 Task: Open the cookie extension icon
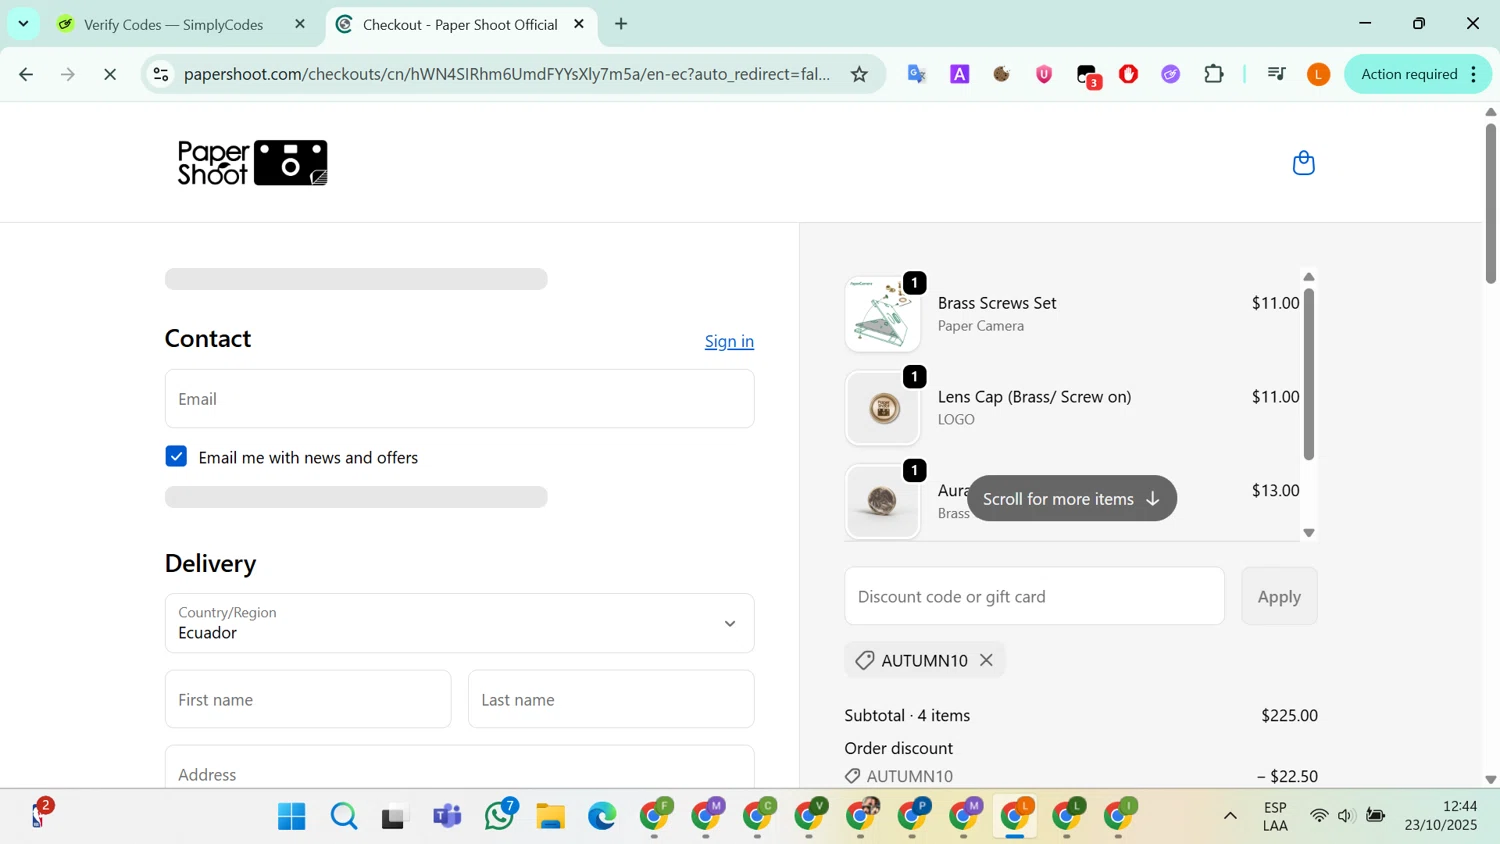click(x=1002, y=74)
